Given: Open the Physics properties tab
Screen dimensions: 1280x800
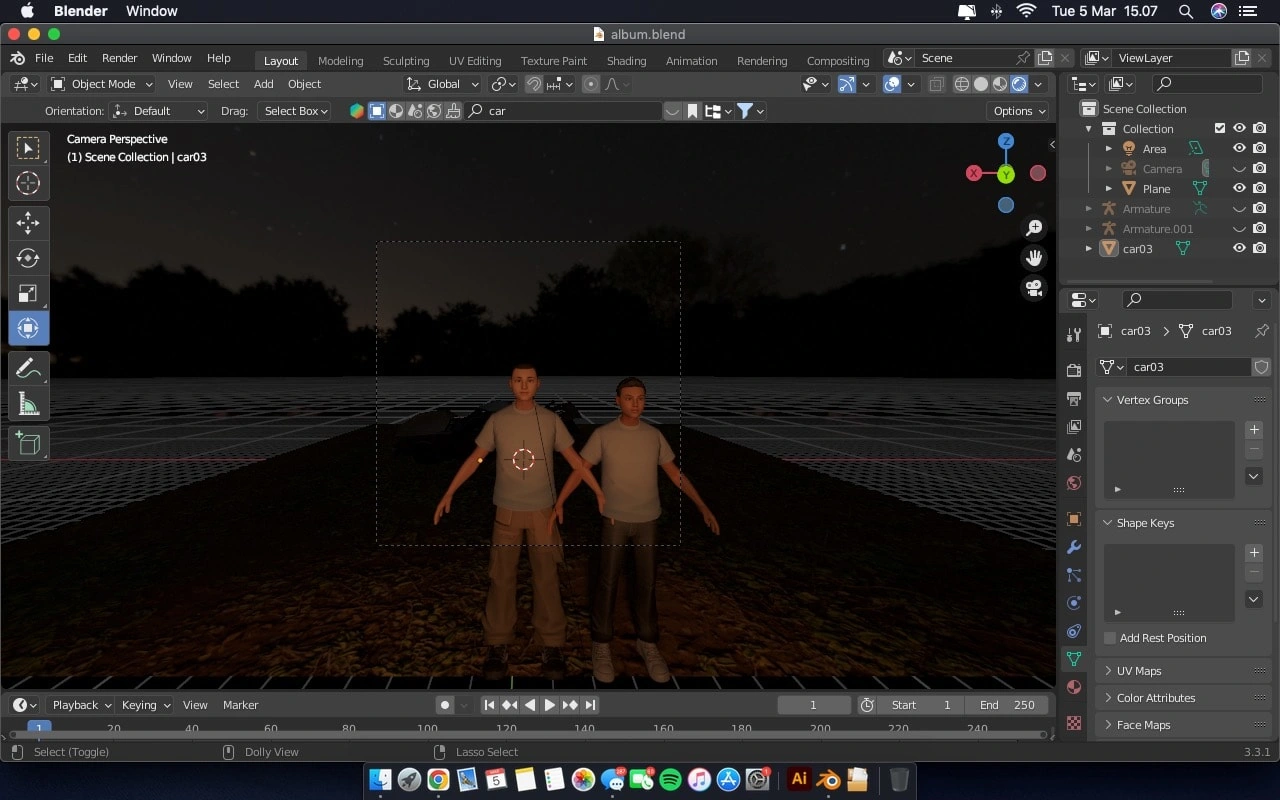Looking at the screenshot, I should (x=1074, y=603).
